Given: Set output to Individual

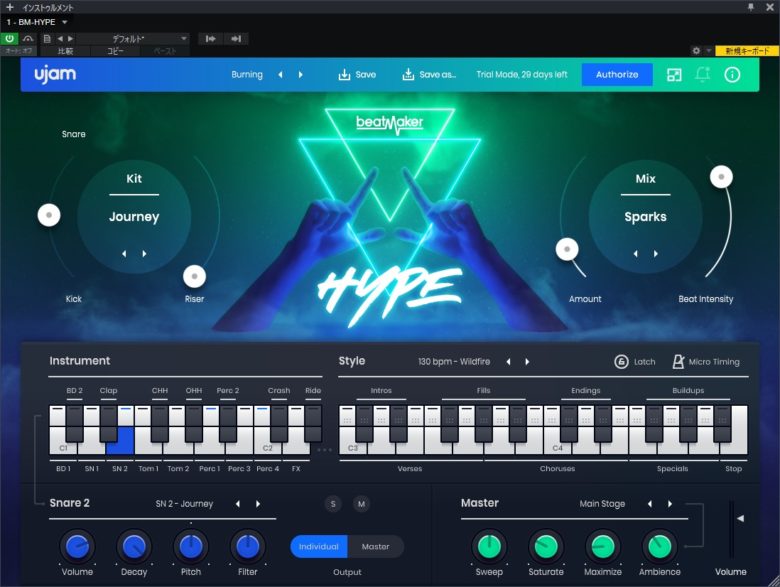Looking at the screenshot, I should [319, 546].
